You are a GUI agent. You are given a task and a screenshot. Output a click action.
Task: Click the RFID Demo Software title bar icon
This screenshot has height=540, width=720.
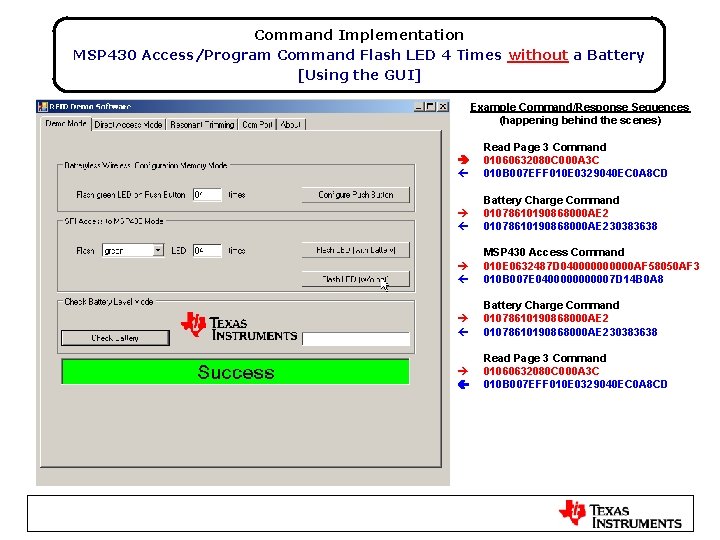click(43, 107)
